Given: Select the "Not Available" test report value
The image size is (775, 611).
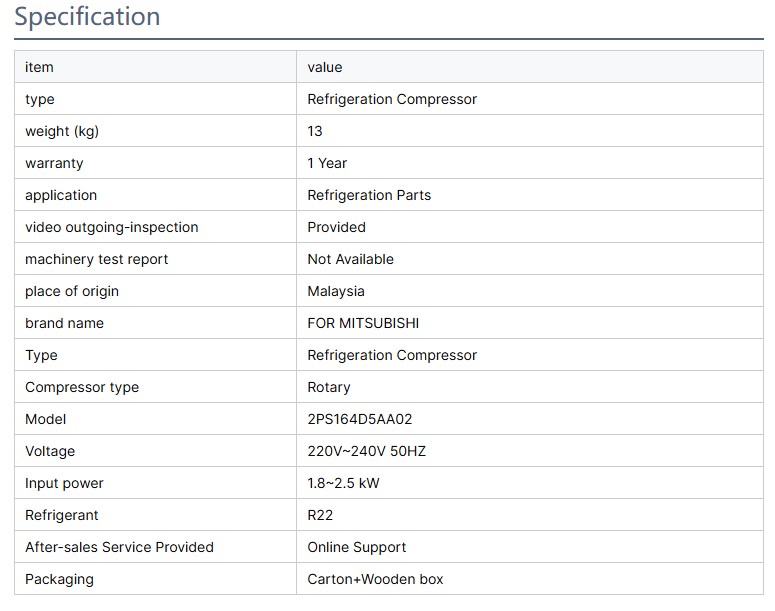Looking at the screenshot, I should [350, 259].
